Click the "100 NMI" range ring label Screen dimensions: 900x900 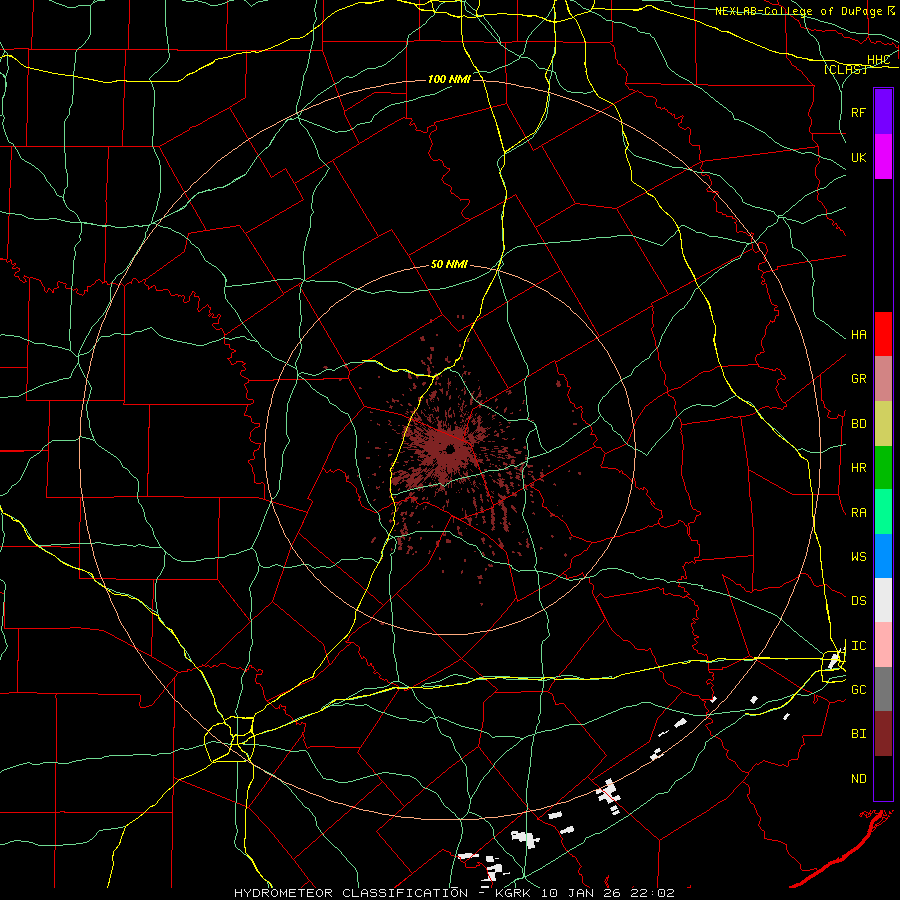click(449, 79)
